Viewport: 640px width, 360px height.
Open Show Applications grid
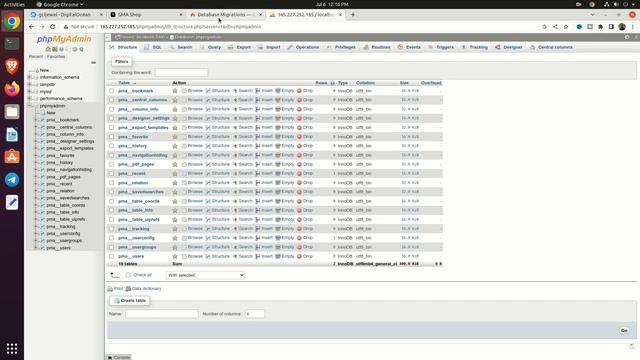click(x=12, y=349)
